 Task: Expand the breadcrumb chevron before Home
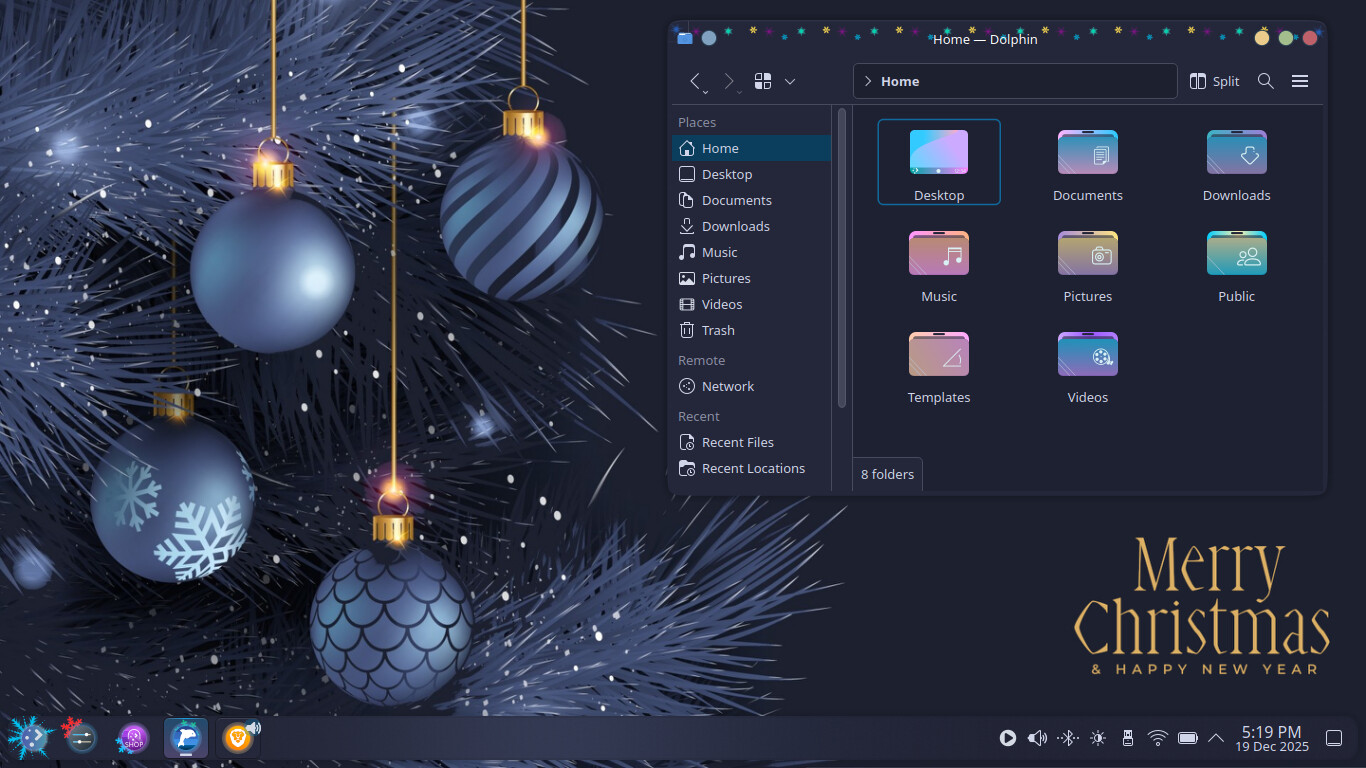[867, 81]
